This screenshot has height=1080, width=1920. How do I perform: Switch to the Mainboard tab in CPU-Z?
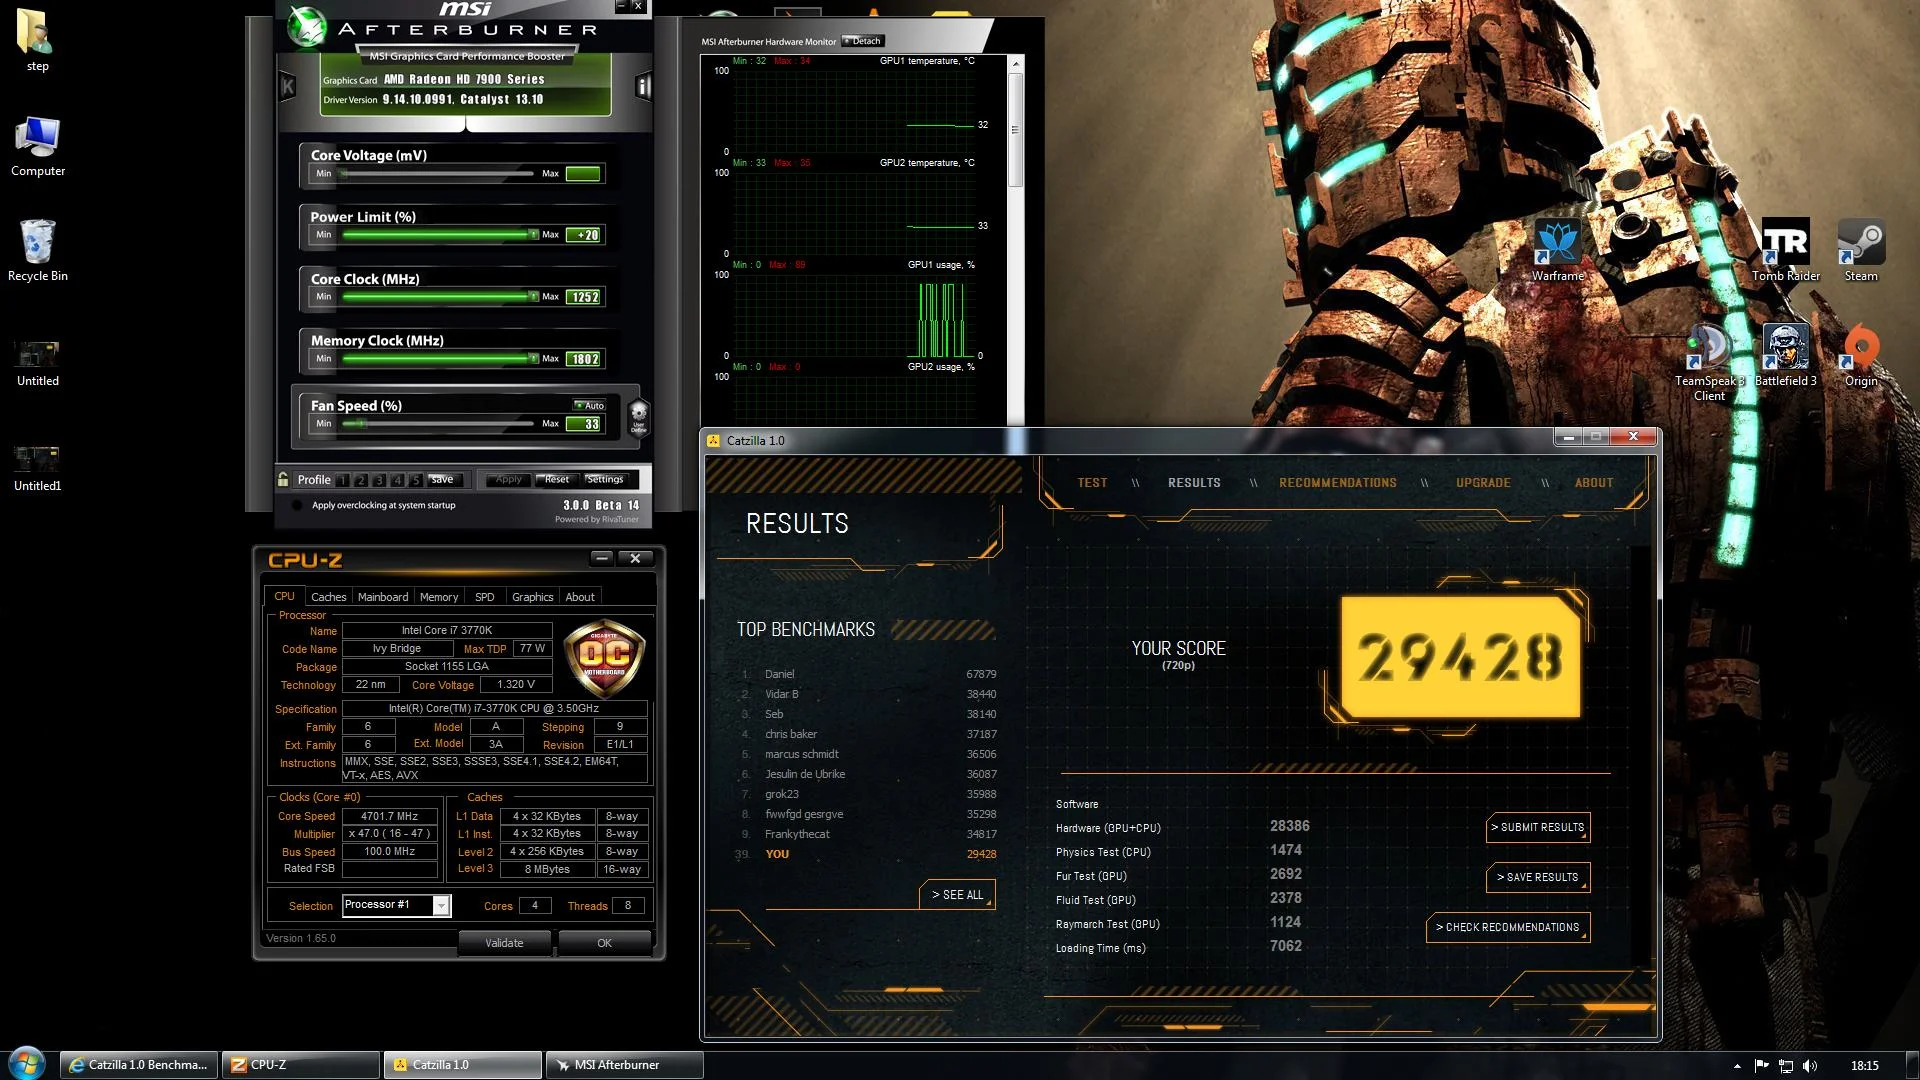pyautogui.click(x=383, y=597)
